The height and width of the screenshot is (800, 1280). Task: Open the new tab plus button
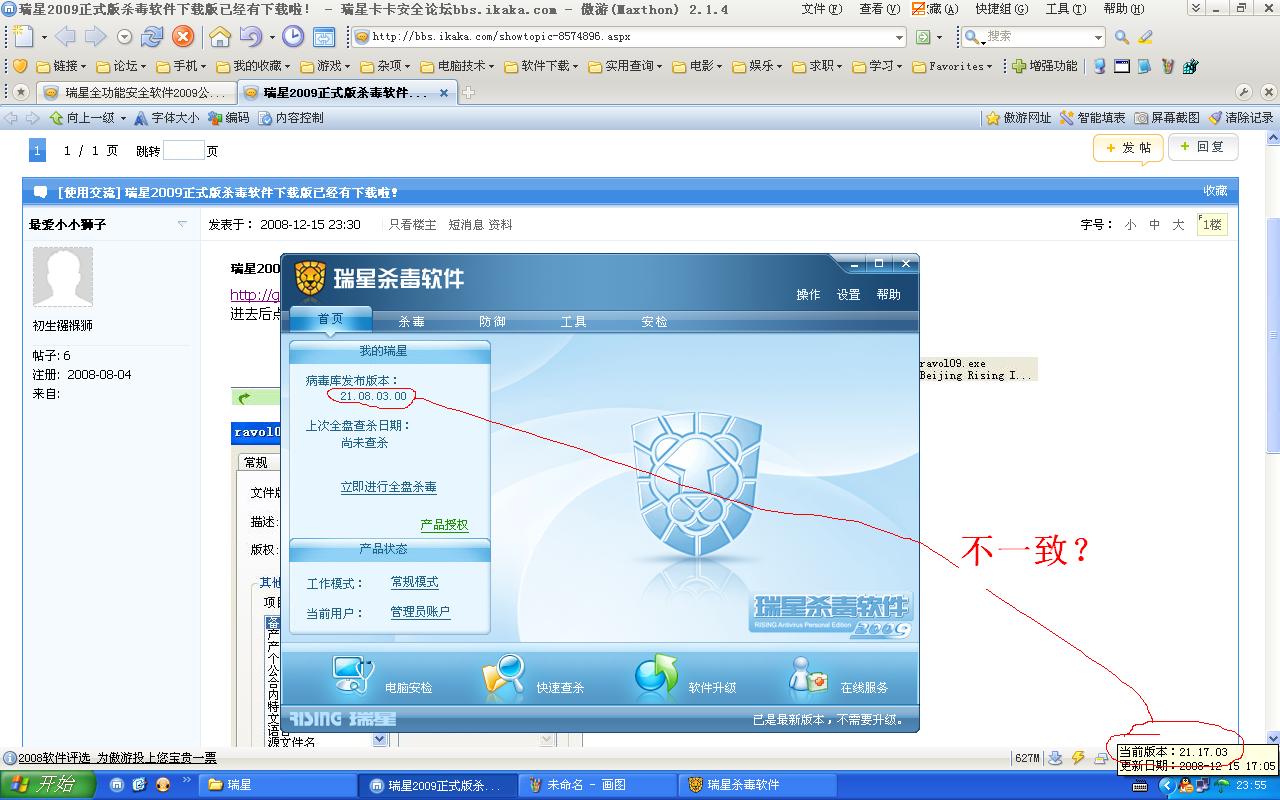click(x=468, y=92)
